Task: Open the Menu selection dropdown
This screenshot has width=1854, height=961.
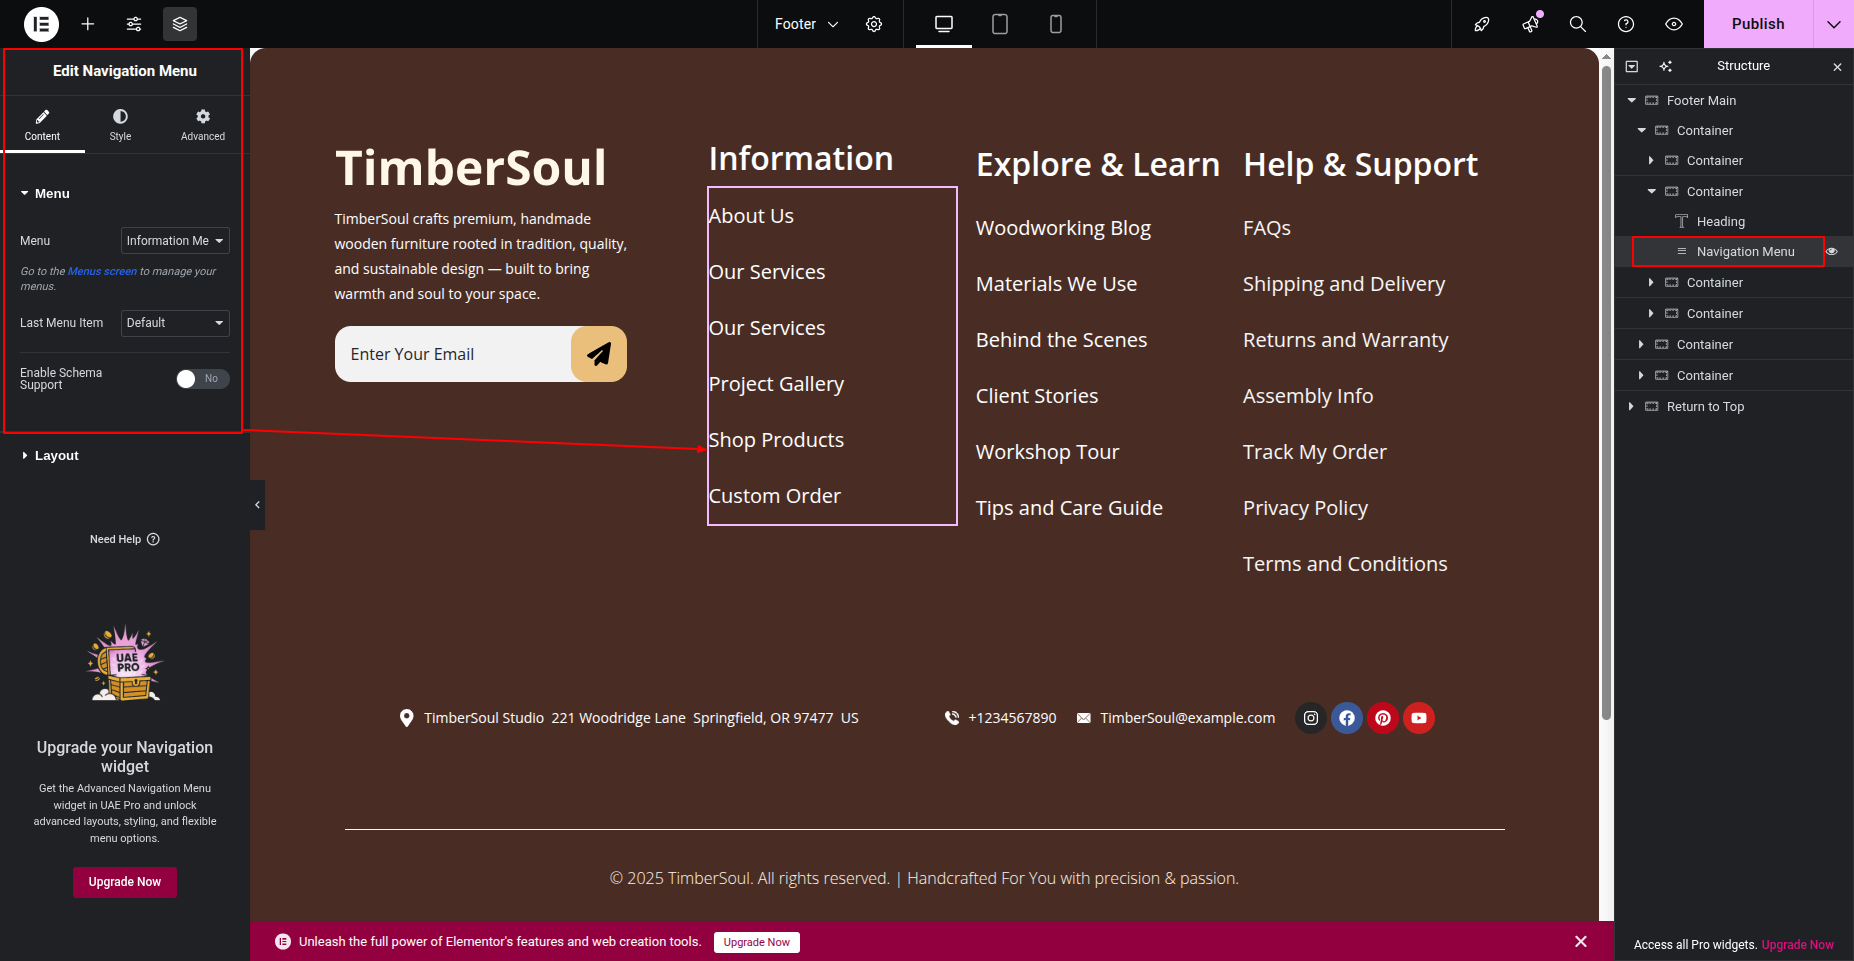Action: click(x=175, y=241)
